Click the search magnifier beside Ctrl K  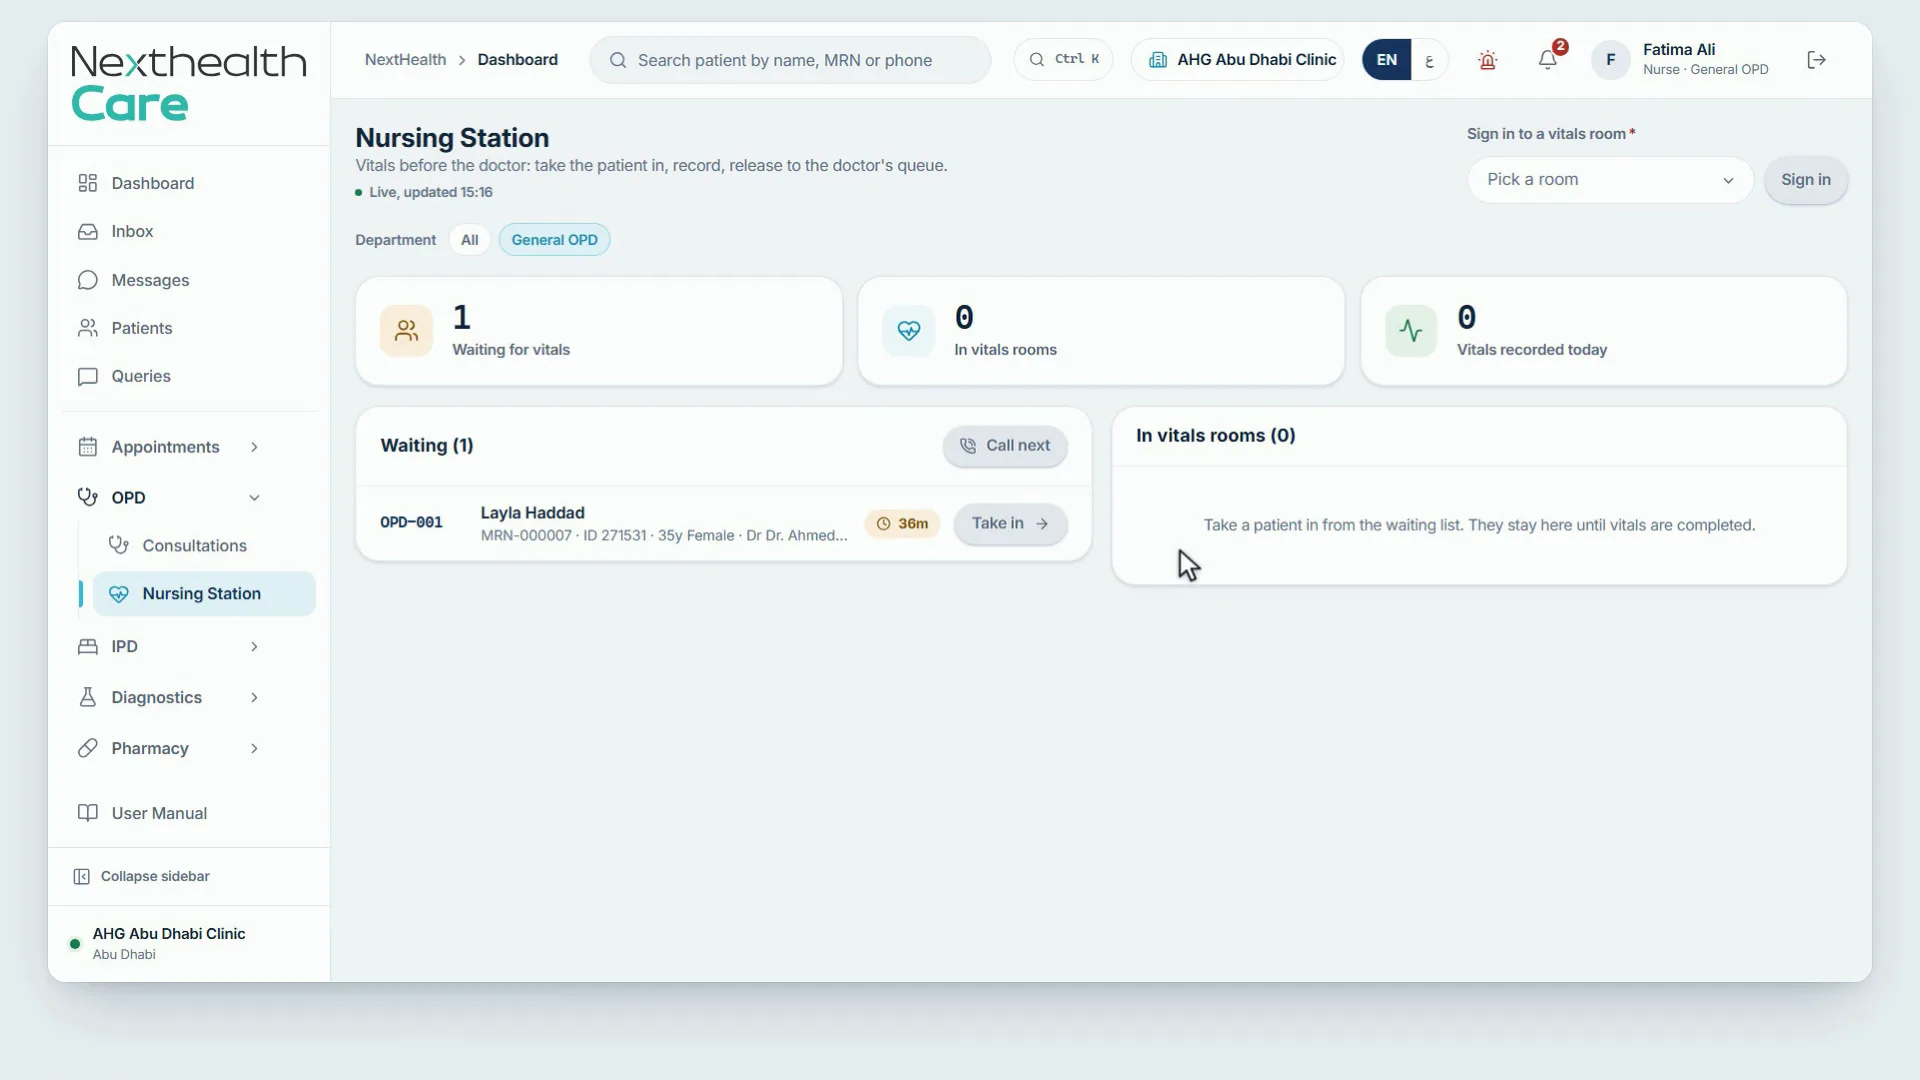1037,60
